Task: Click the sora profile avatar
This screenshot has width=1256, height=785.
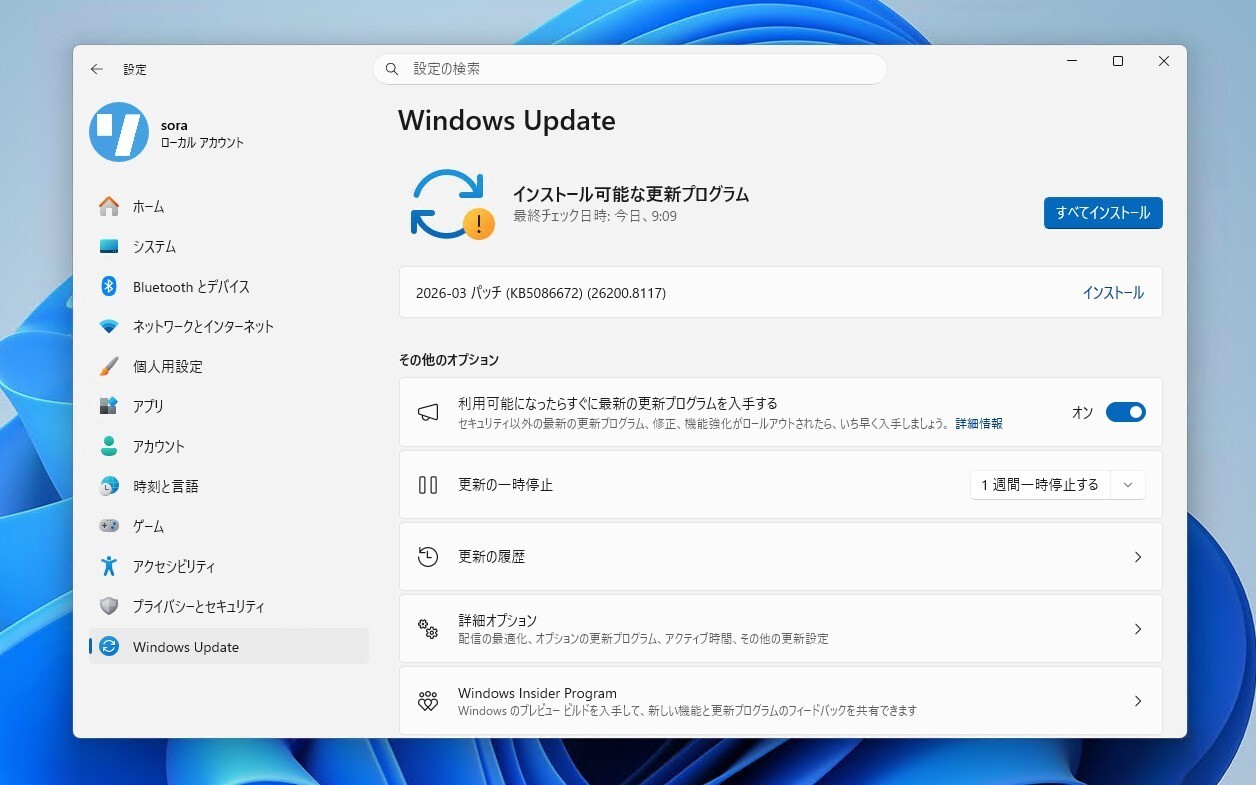Action: coord(119,132)
